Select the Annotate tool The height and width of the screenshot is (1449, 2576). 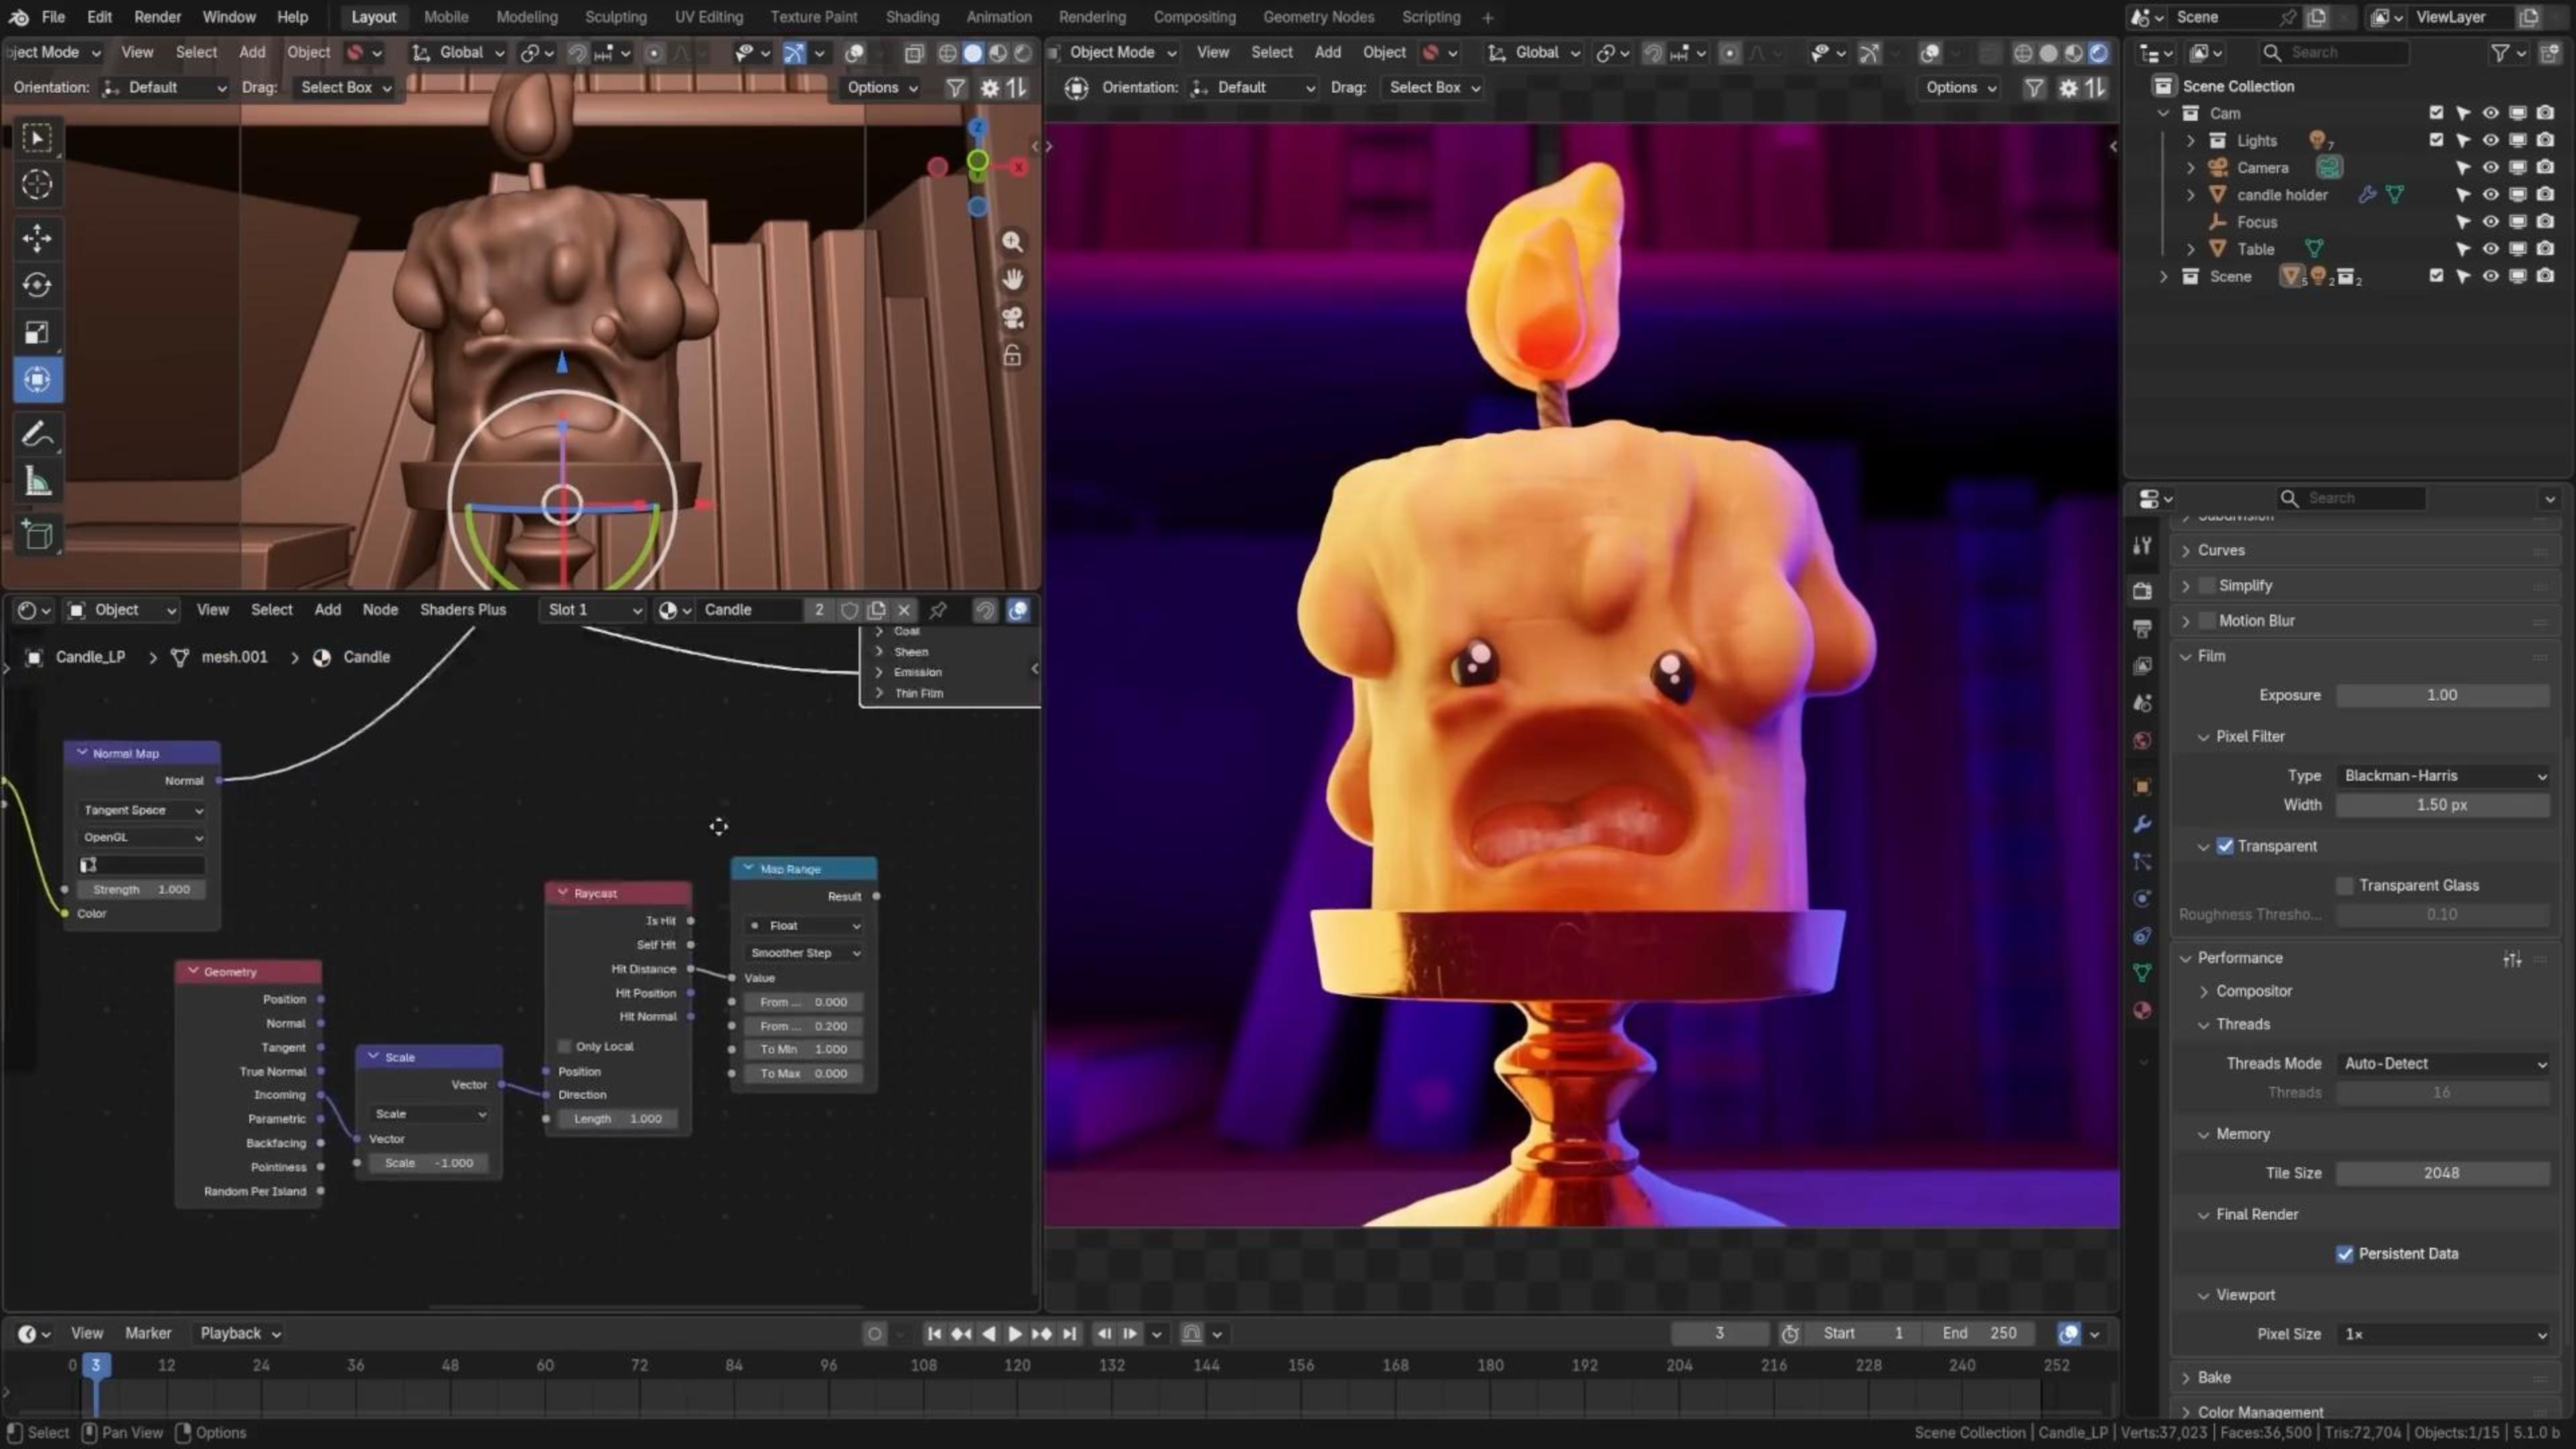[37, 434]
